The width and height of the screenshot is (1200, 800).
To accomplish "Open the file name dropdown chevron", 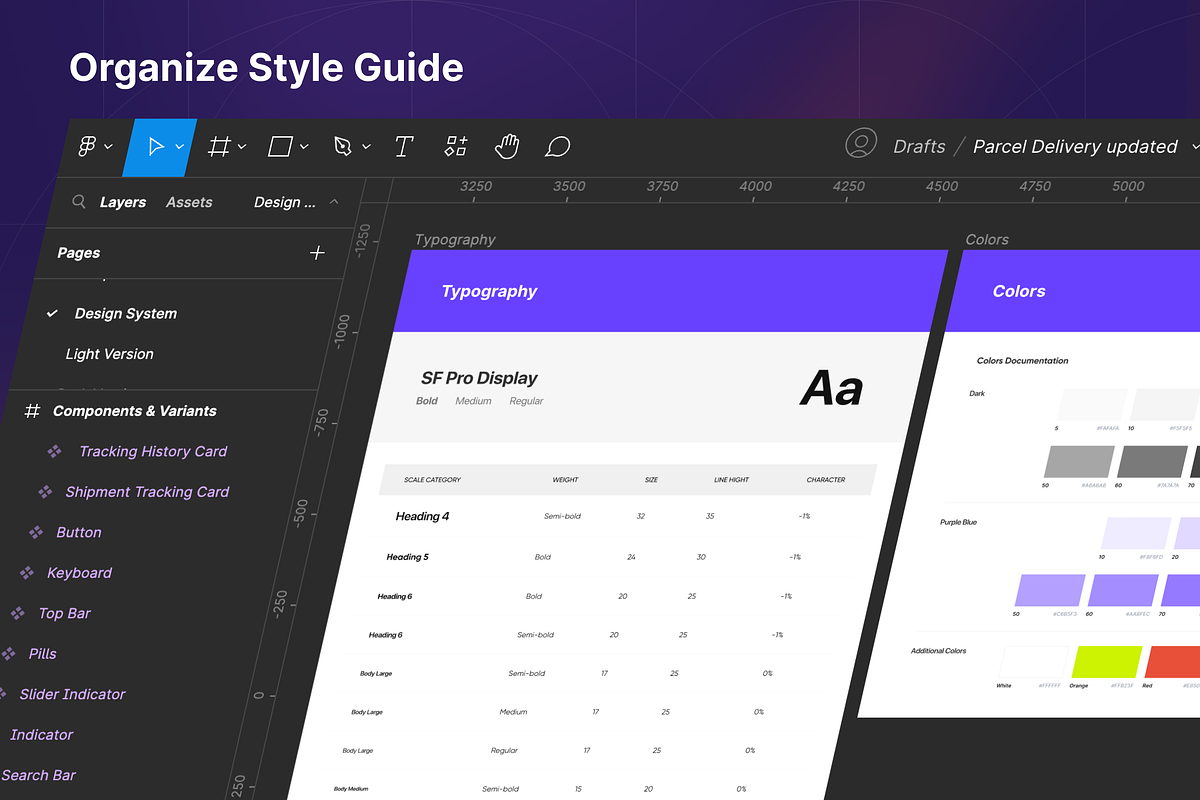I will 1195,147.
